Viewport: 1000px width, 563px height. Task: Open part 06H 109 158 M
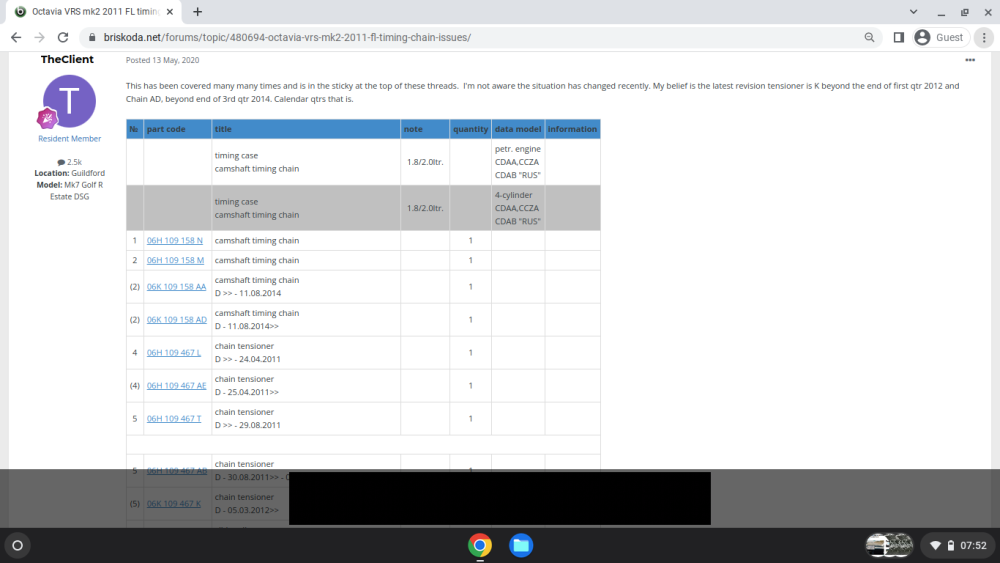click(x=175, y=260)
